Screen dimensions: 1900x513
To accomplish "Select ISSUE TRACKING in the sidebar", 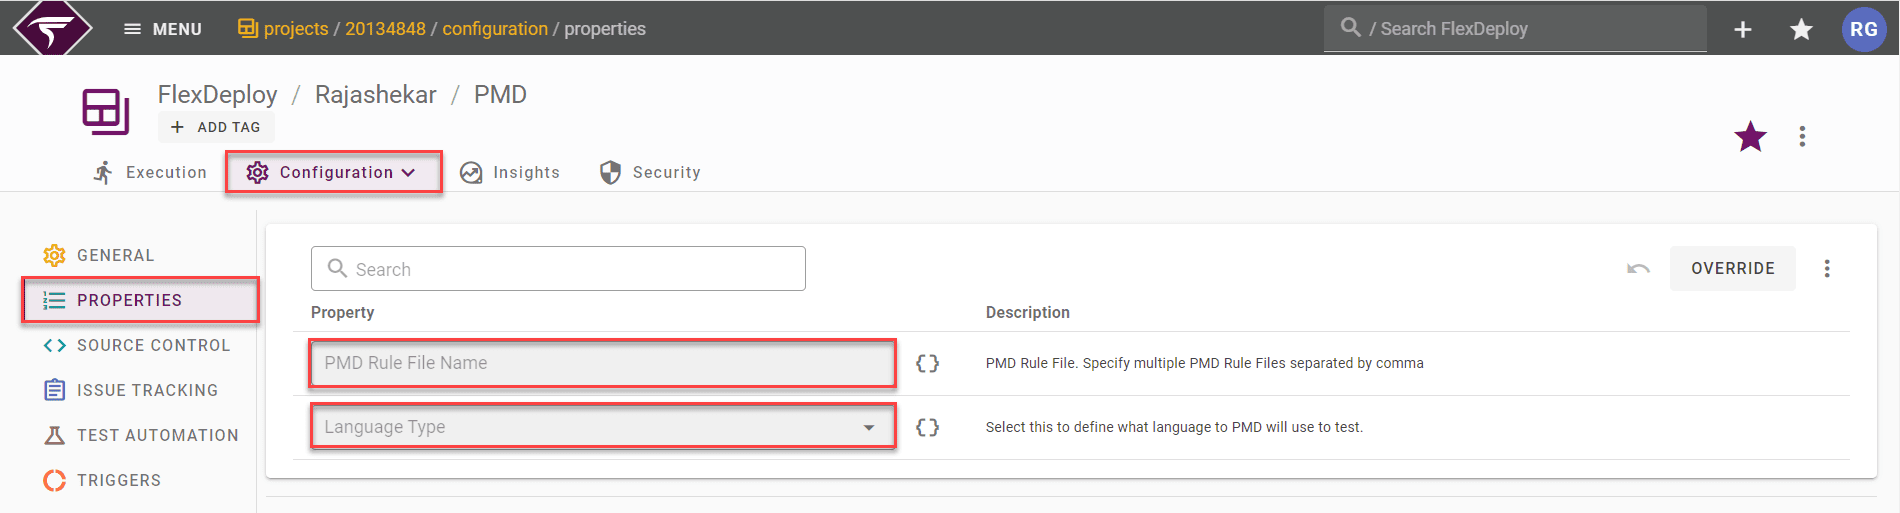I will (132, 390).
